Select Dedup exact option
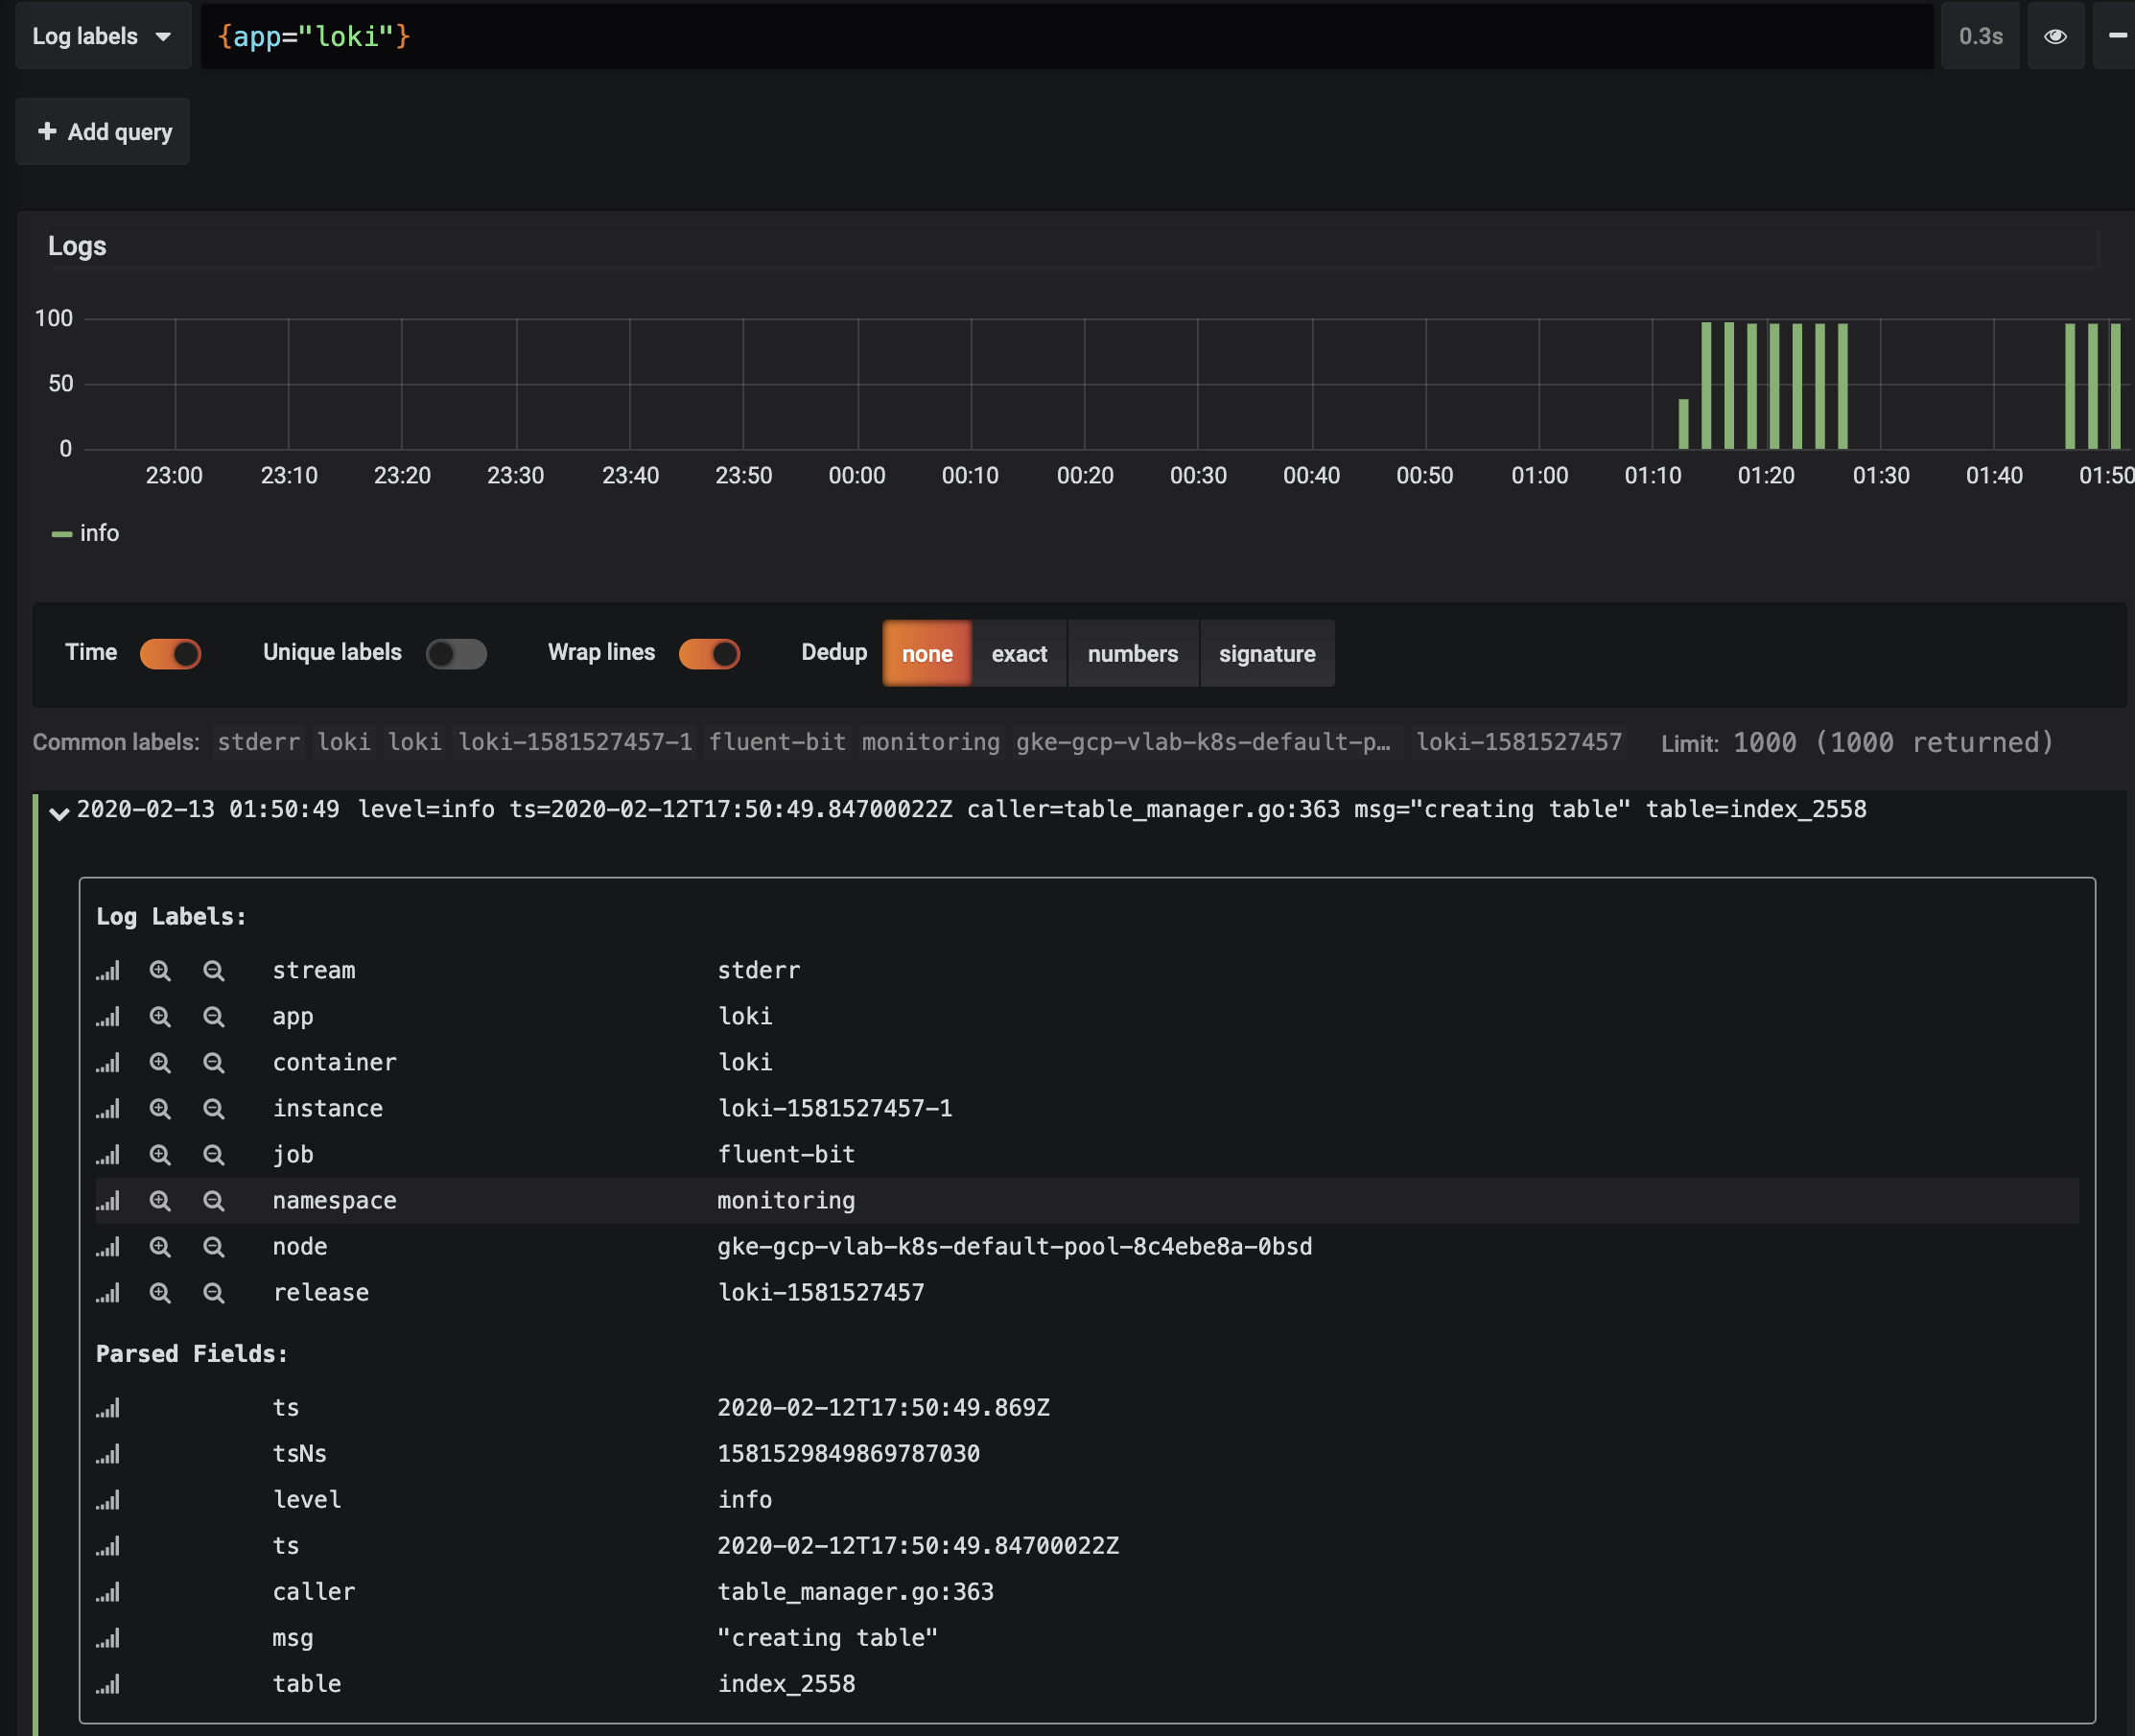The image size is (2135, 1736). coord(1019,654)
